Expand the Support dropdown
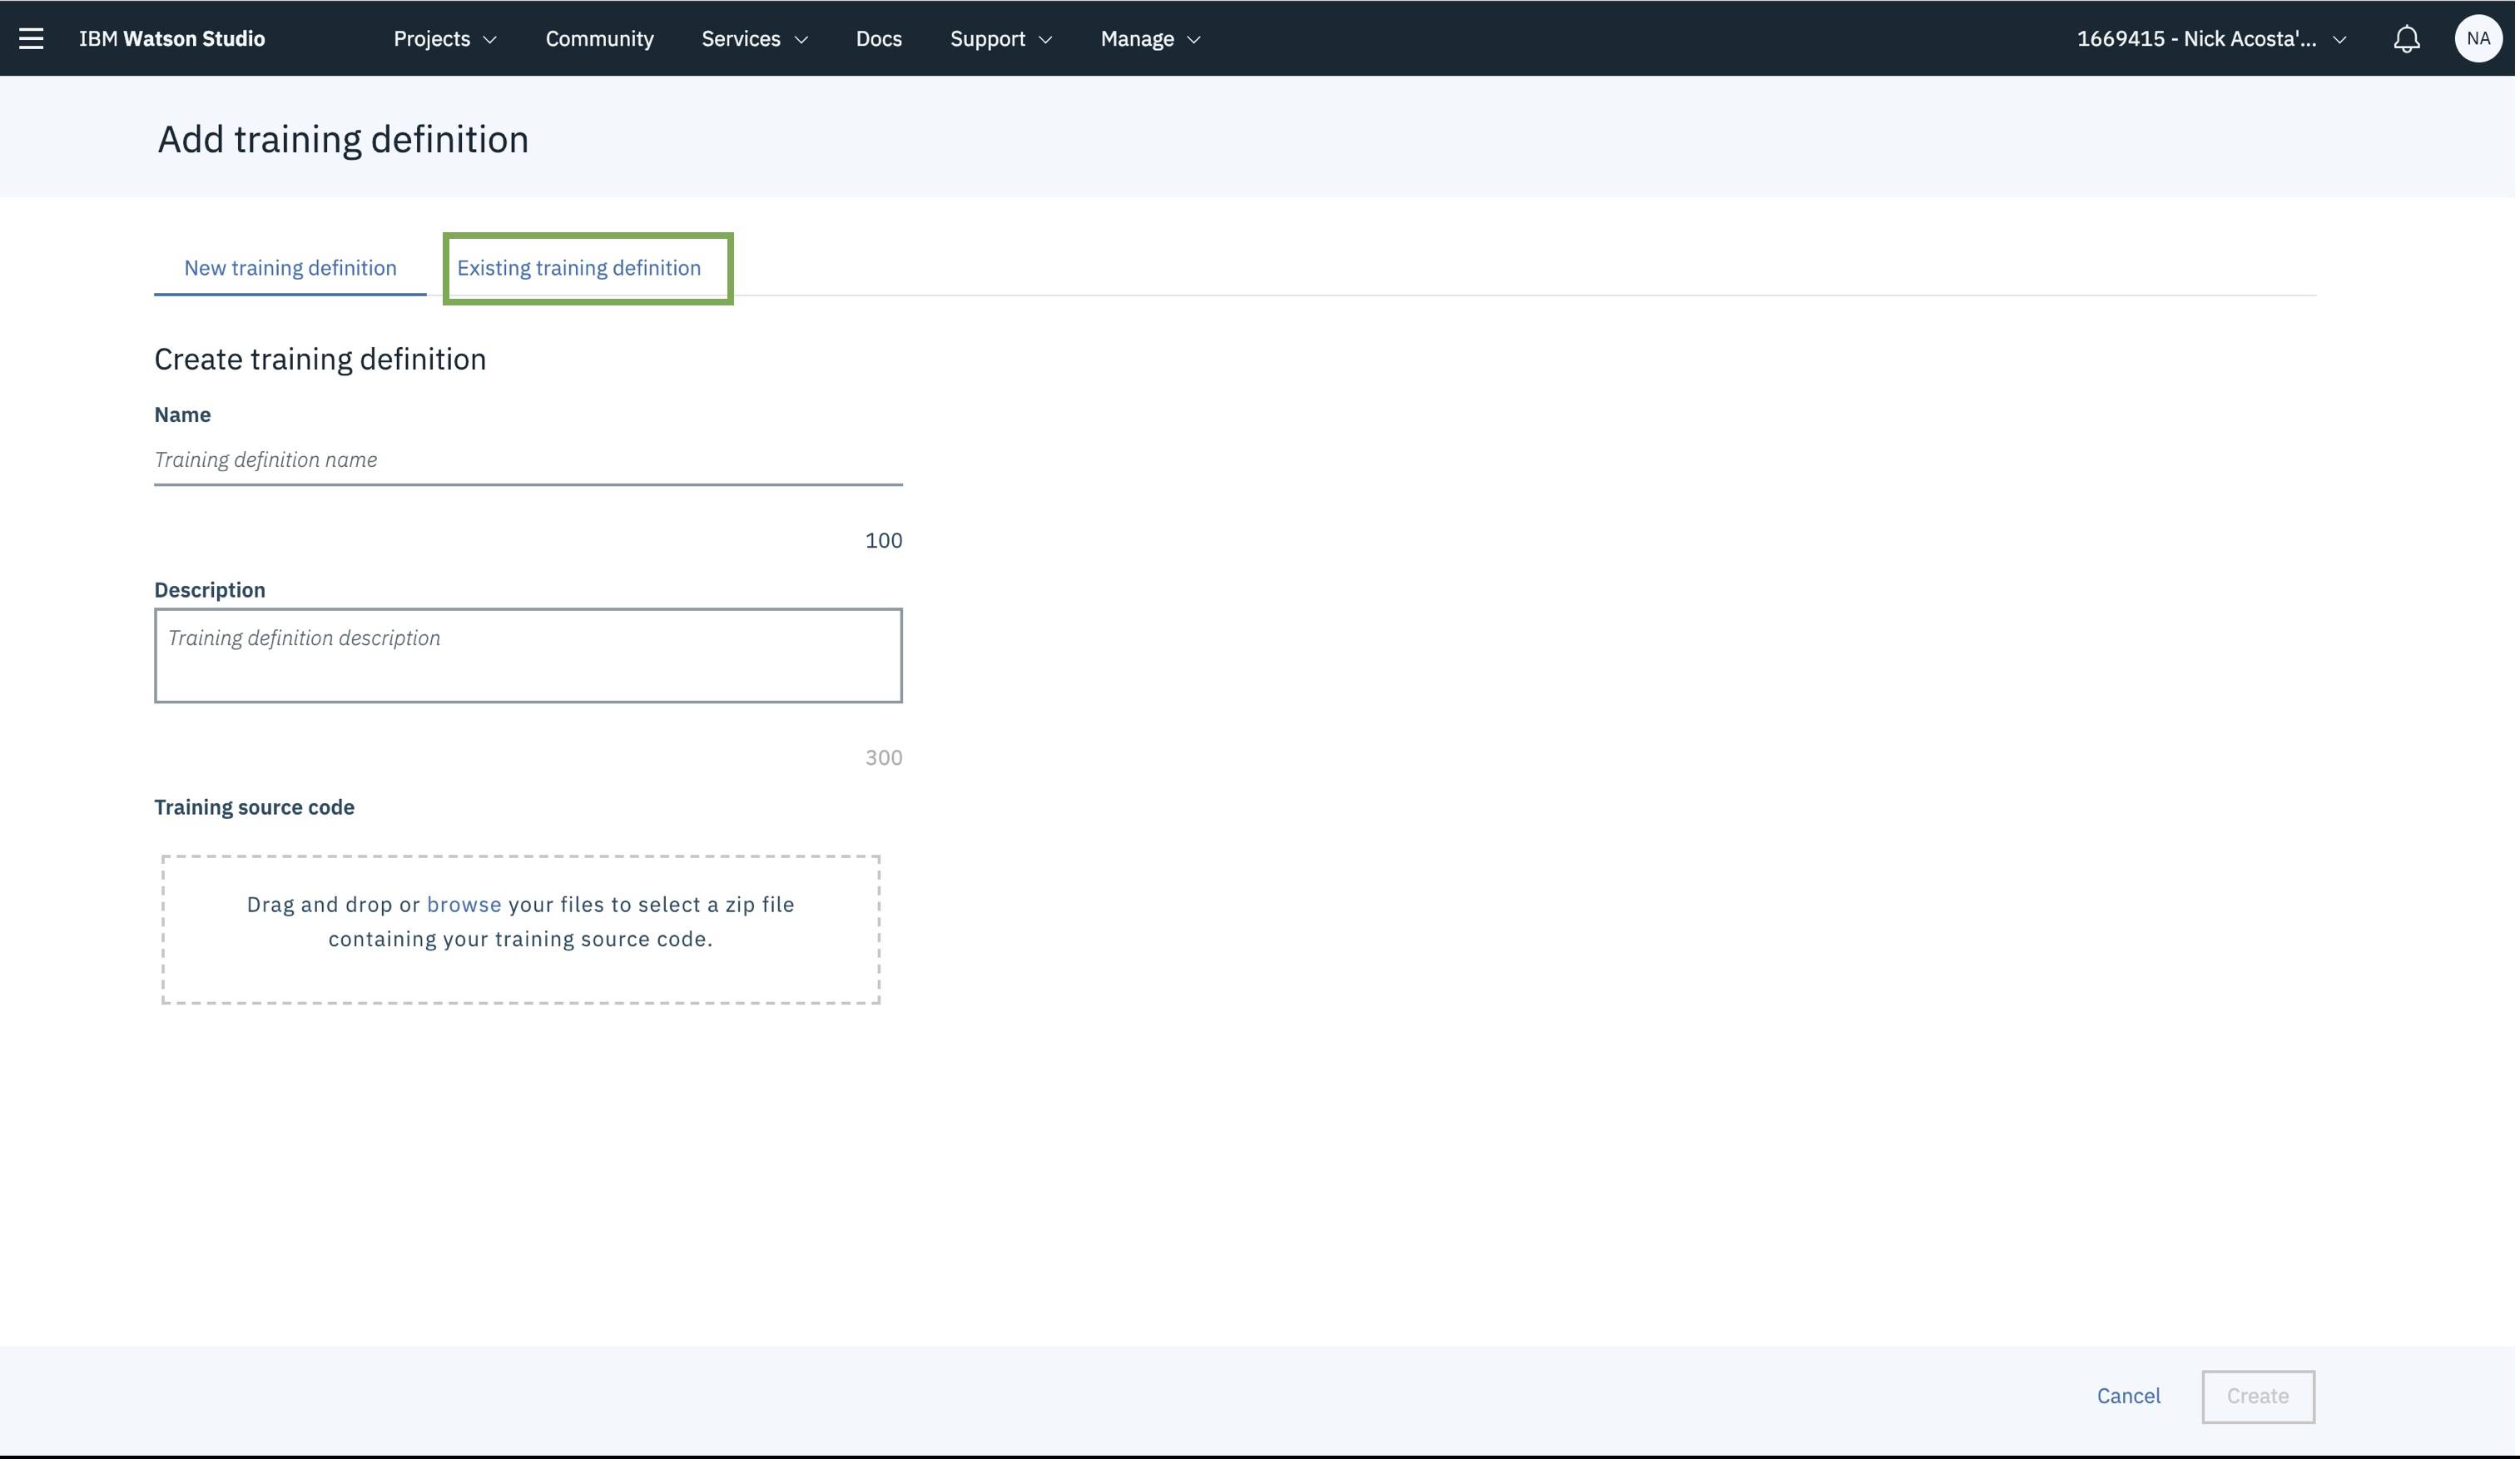 (x=1002, y=38)
